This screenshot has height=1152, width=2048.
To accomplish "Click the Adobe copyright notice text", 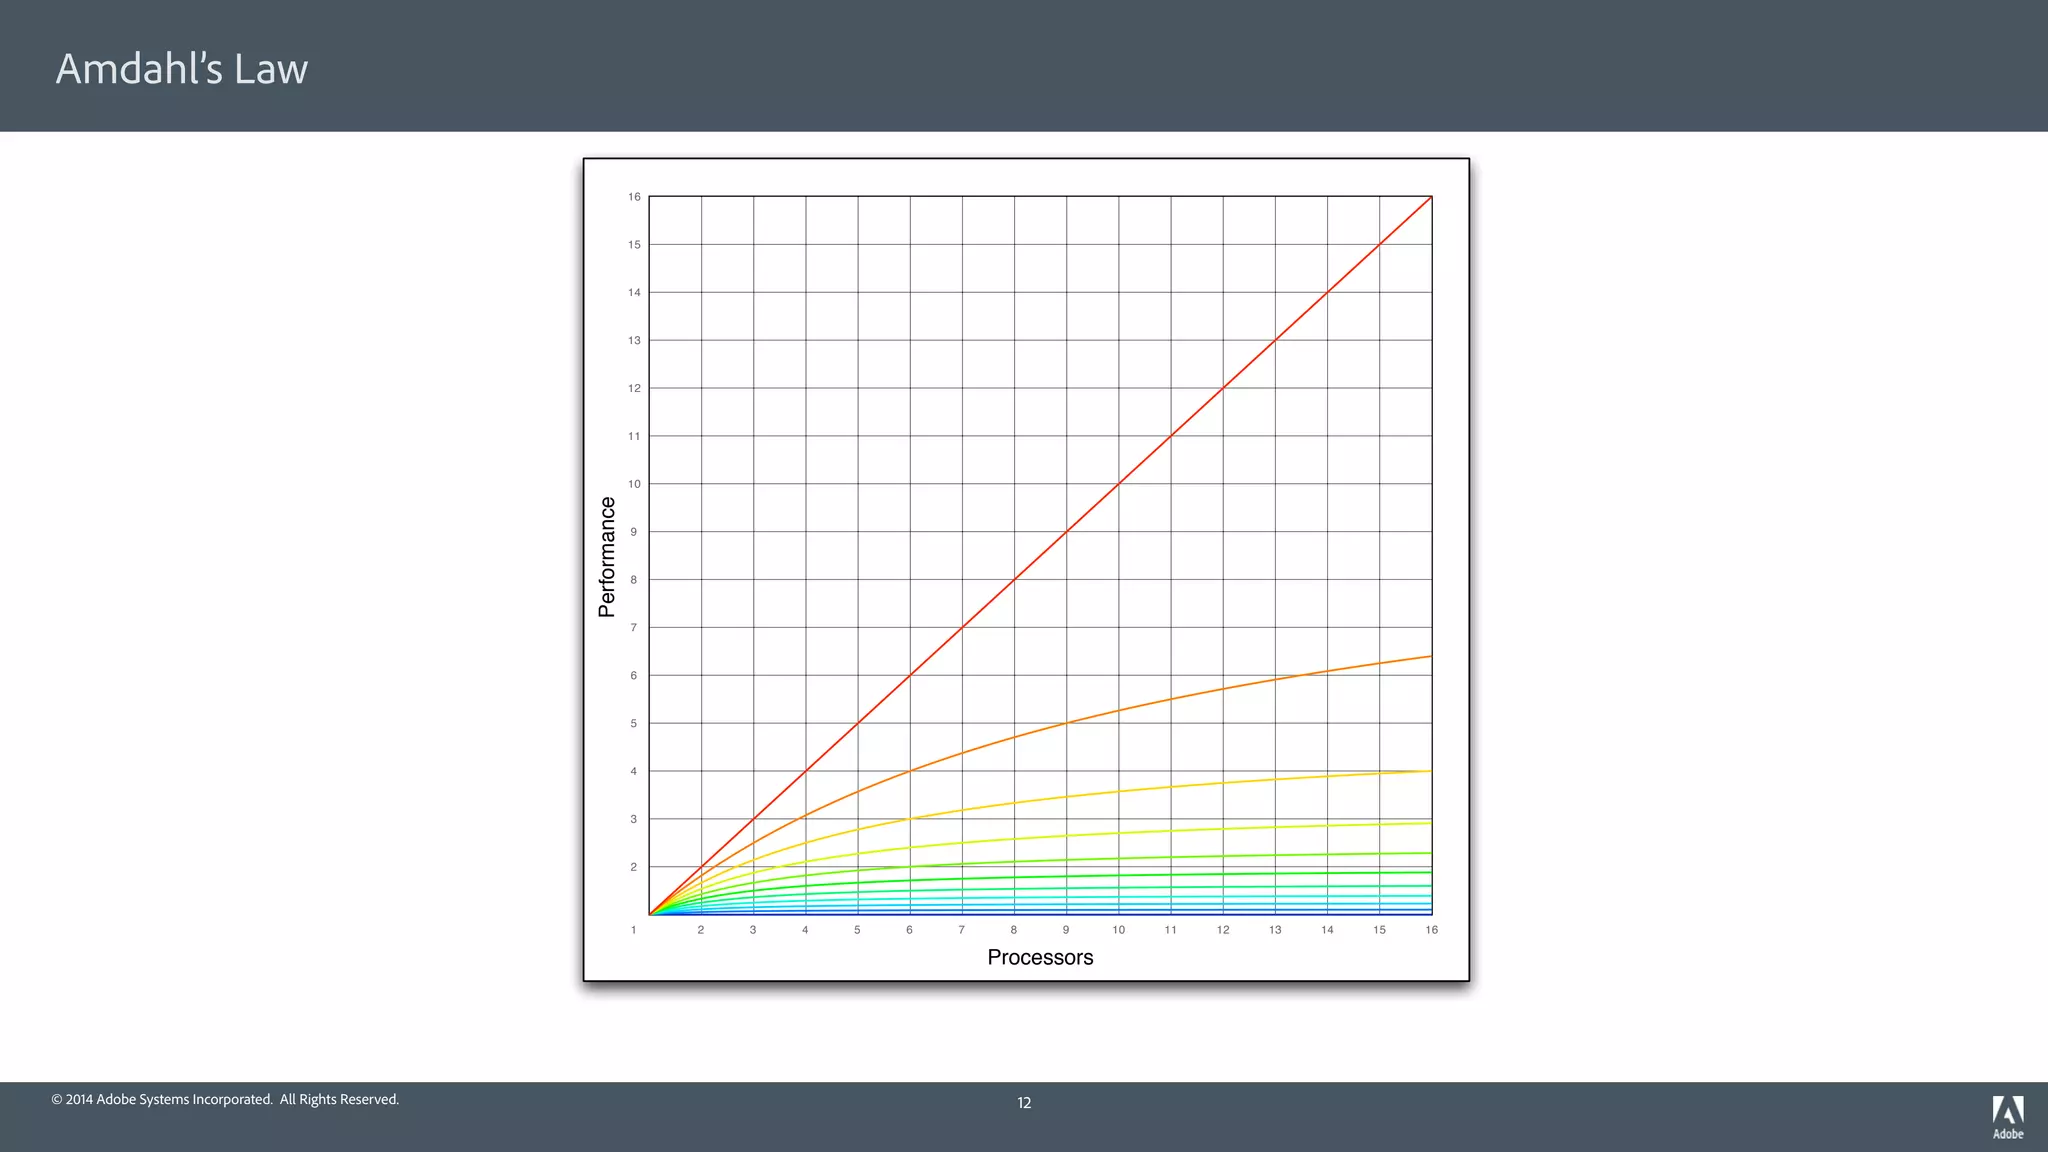I will [225, 1099].
